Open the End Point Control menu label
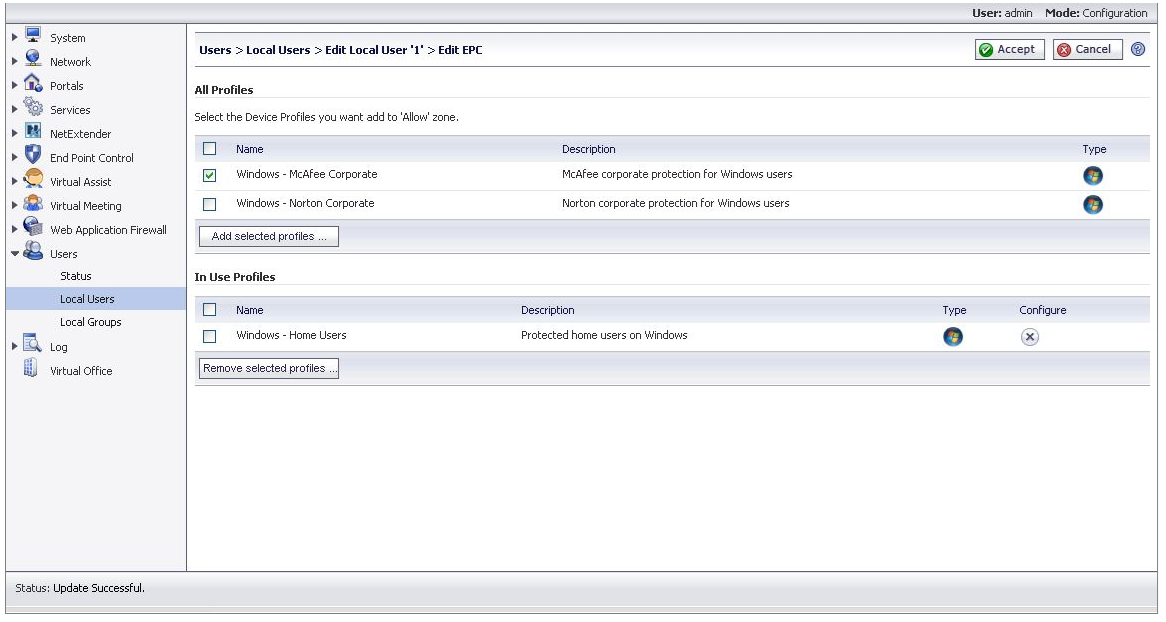The height and width of the screenshot is (622, 1166). [x=91, y=158]
